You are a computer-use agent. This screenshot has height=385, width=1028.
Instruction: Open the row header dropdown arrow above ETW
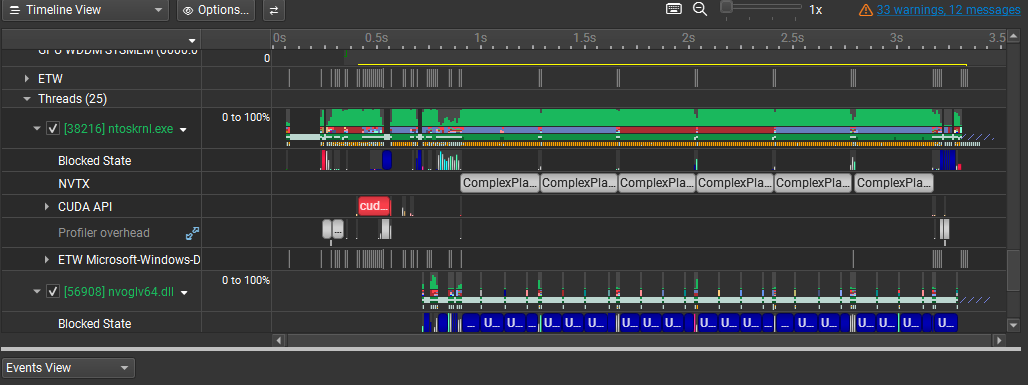pyautogui.click(x=191, y=41)
